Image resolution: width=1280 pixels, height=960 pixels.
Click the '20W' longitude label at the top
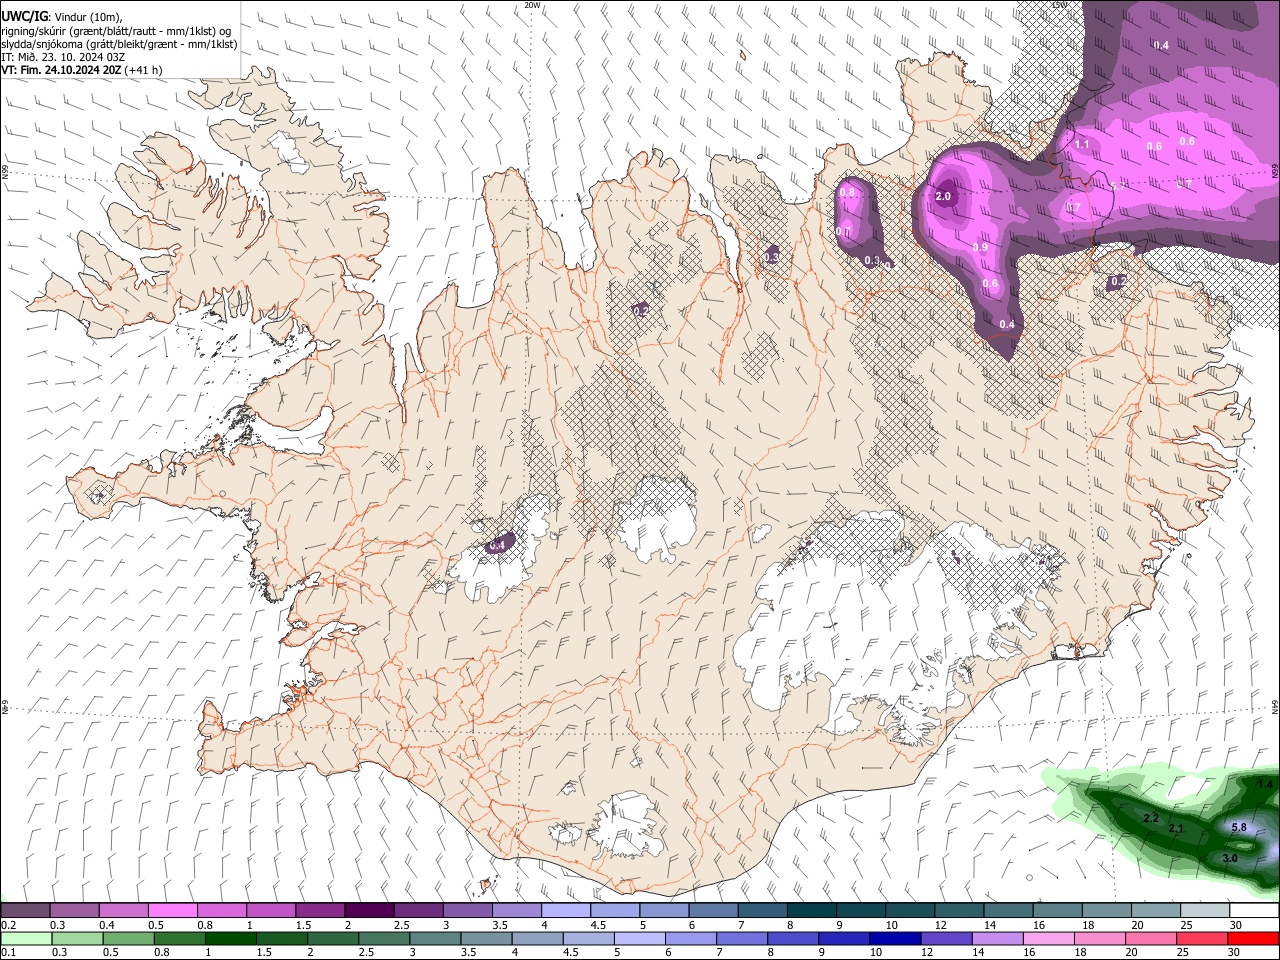tap(533, 5)
